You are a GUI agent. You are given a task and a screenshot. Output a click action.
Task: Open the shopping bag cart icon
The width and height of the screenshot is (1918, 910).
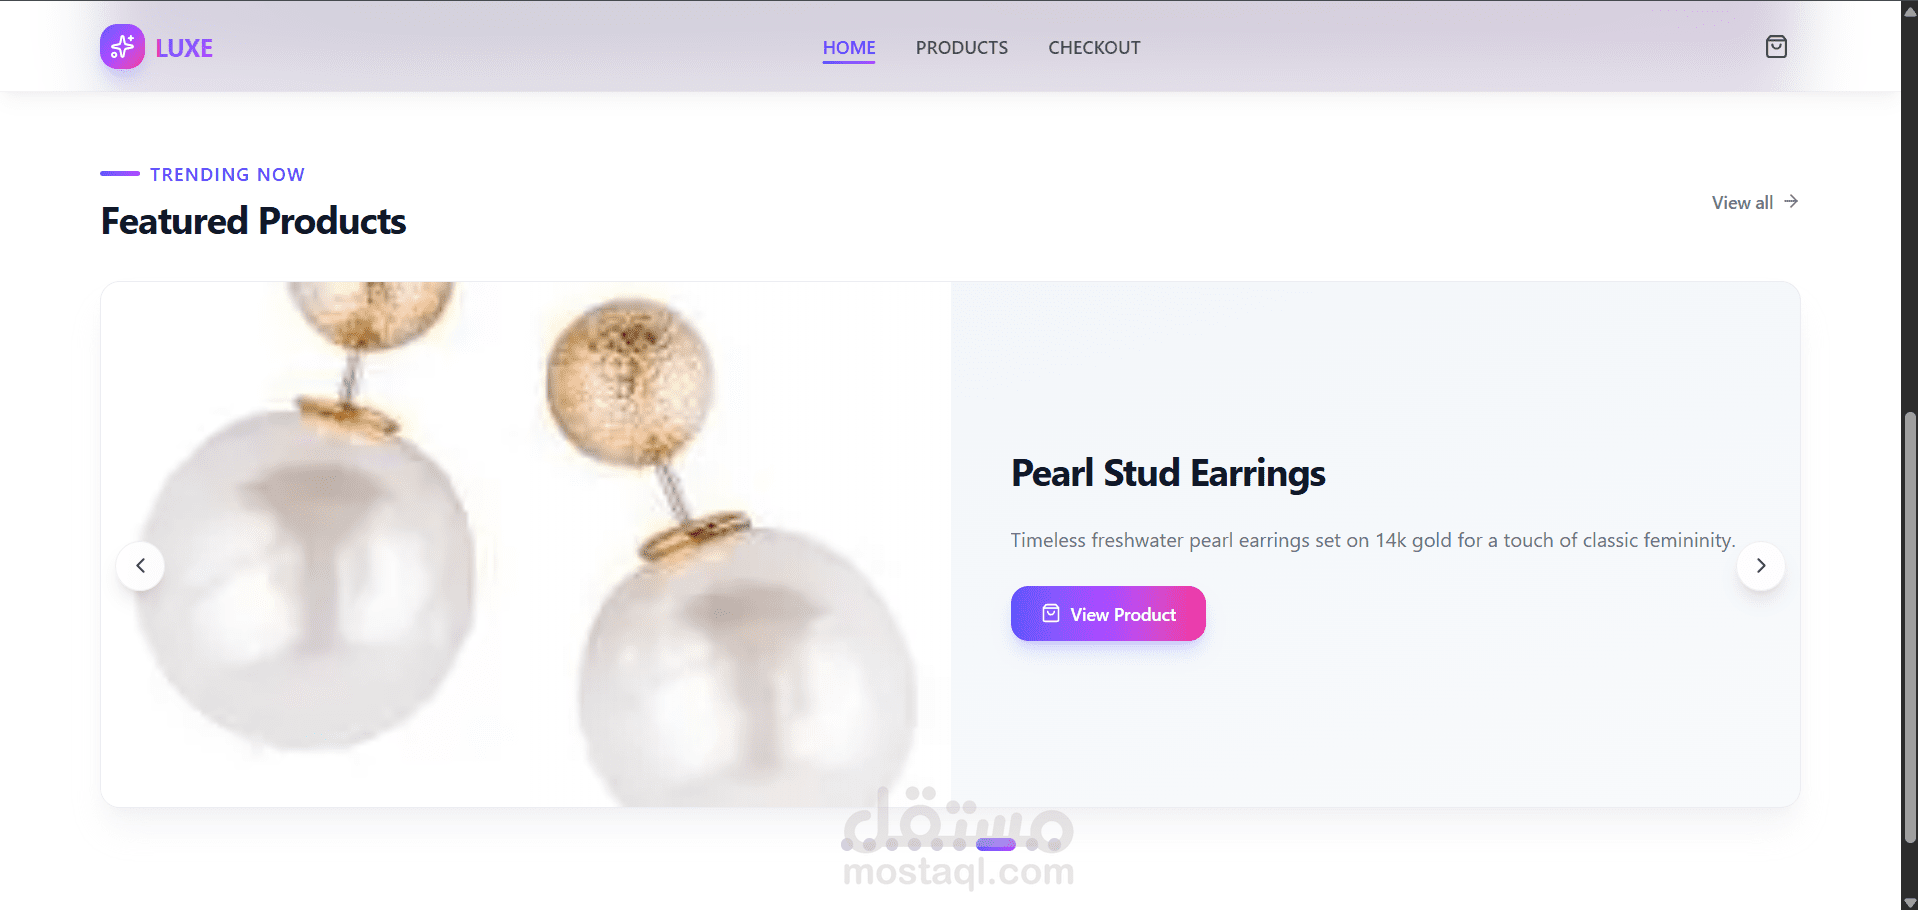click(1776, 47)
